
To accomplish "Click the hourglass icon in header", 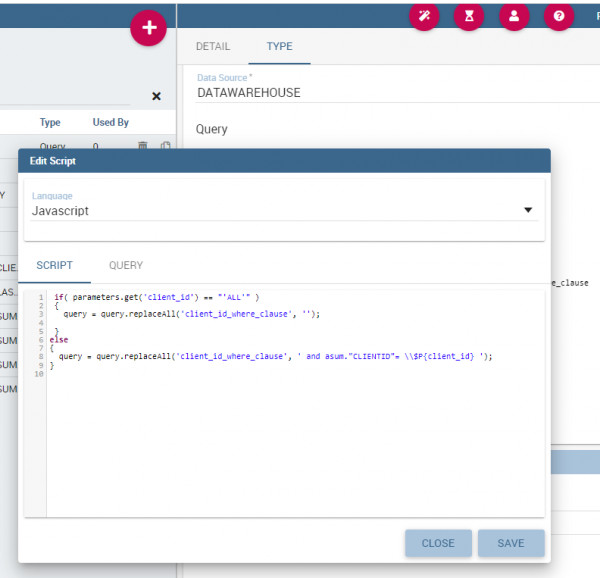I will [469, 16].
